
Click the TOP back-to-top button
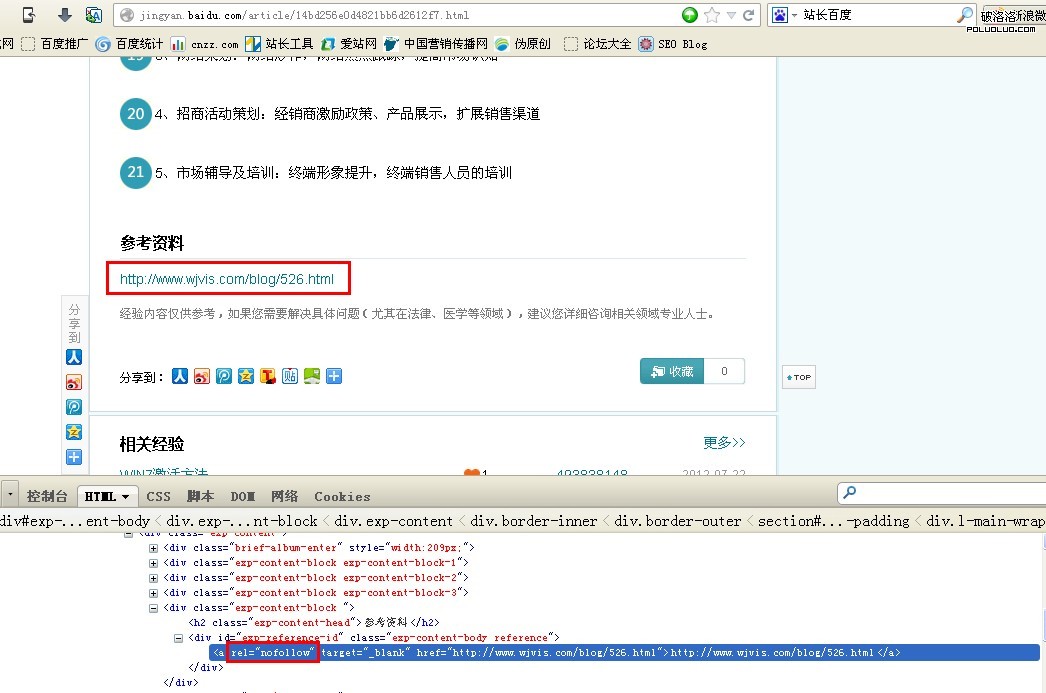799,377
